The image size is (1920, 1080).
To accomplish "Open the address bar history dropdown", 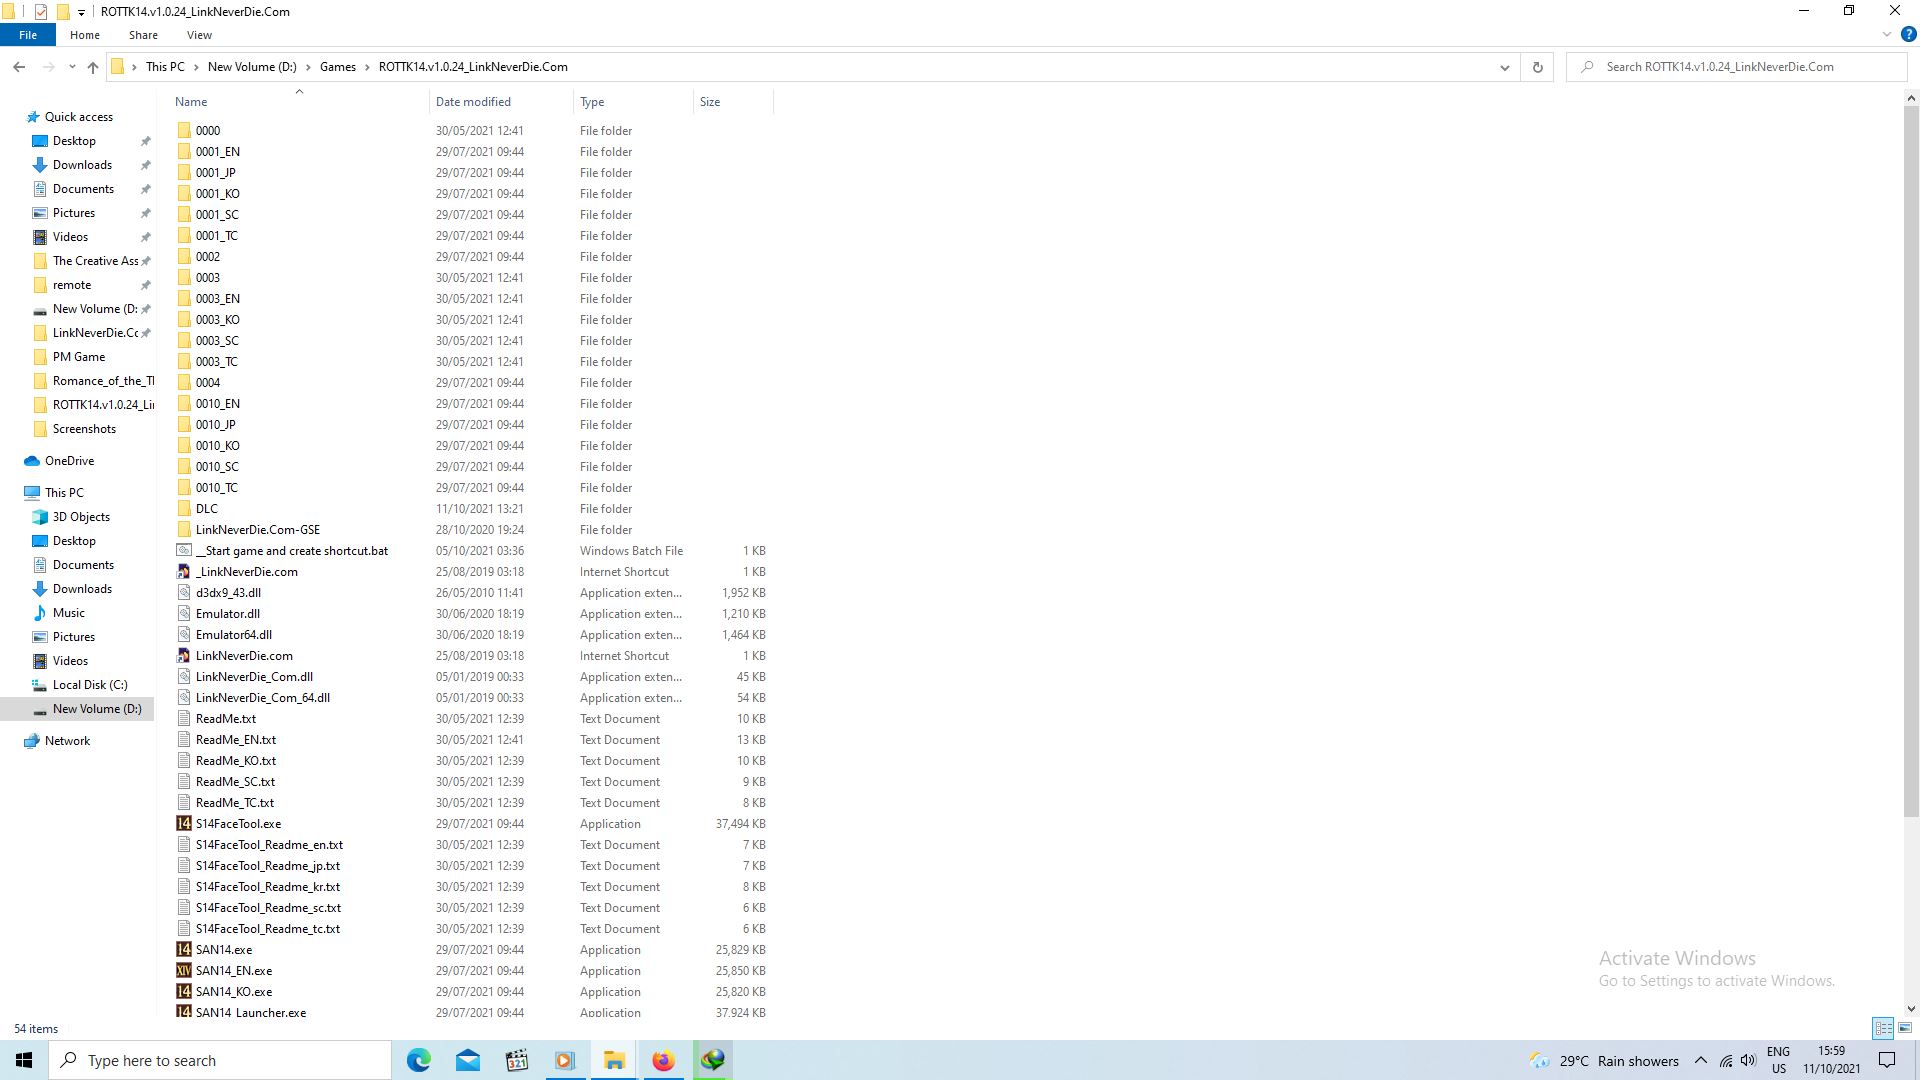I will [x=1504, y=67].
